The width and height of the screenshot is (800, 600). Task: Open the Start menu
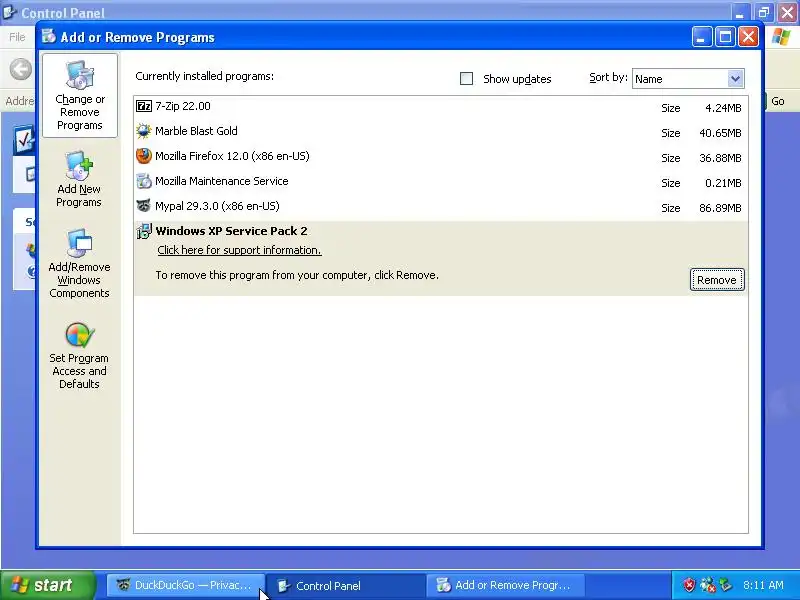[48, 585]
